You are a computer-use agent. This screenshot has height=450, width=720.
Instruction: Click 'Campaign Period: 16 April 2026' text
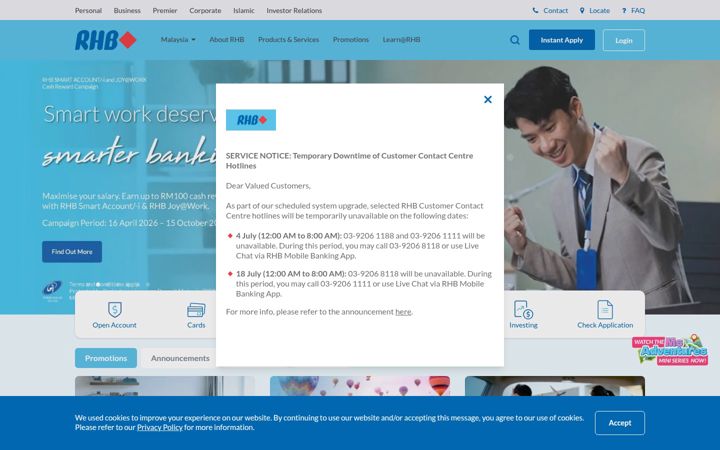[100, 223]
